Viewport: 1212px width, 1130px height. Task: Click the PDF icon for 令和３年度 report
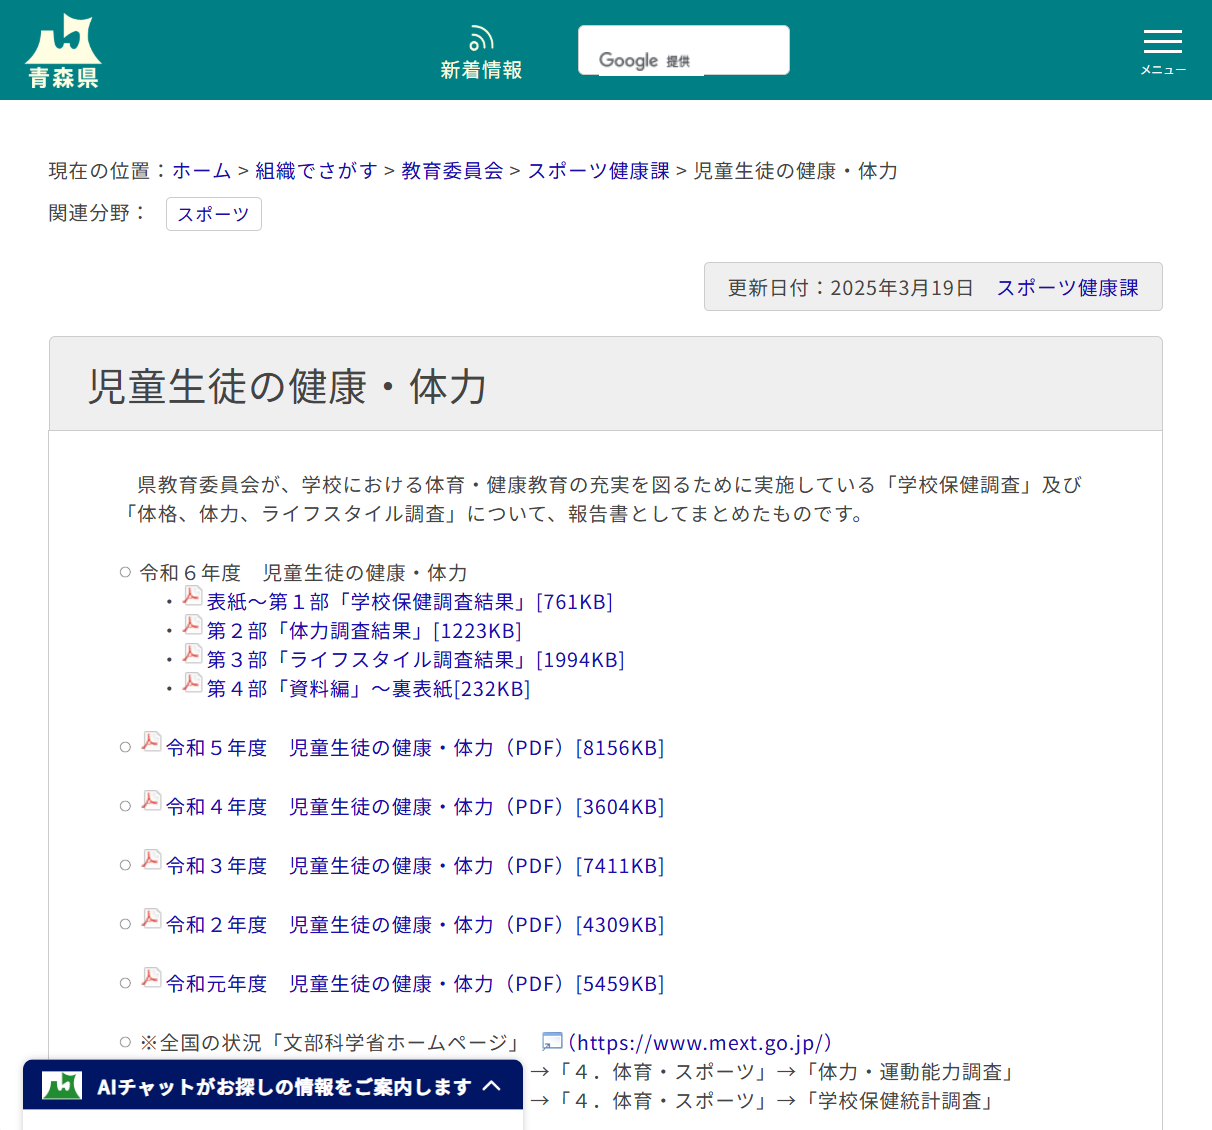coord(150,862)
